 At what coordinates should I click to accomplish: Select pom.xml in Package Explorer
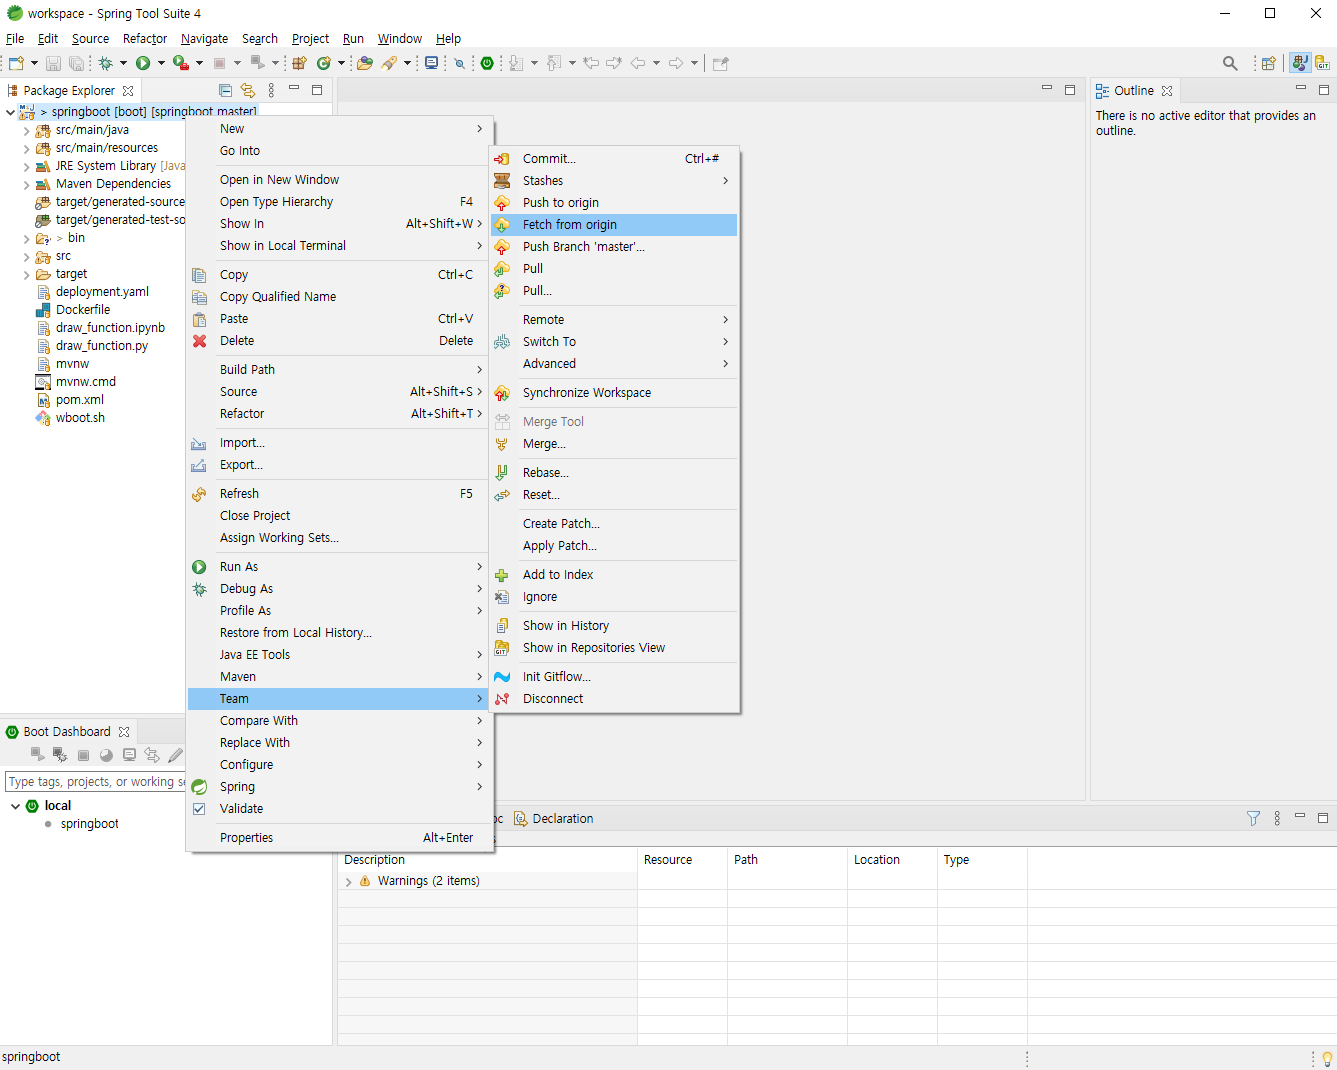coord(80,400)
